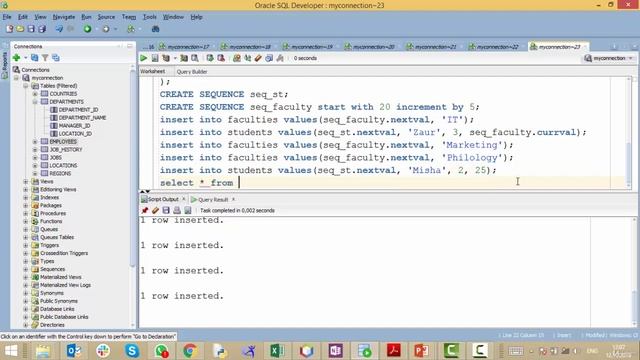This screenshot has width=640, height=360.
Task: Open the File menu
Action: click(x=7, y=17)
